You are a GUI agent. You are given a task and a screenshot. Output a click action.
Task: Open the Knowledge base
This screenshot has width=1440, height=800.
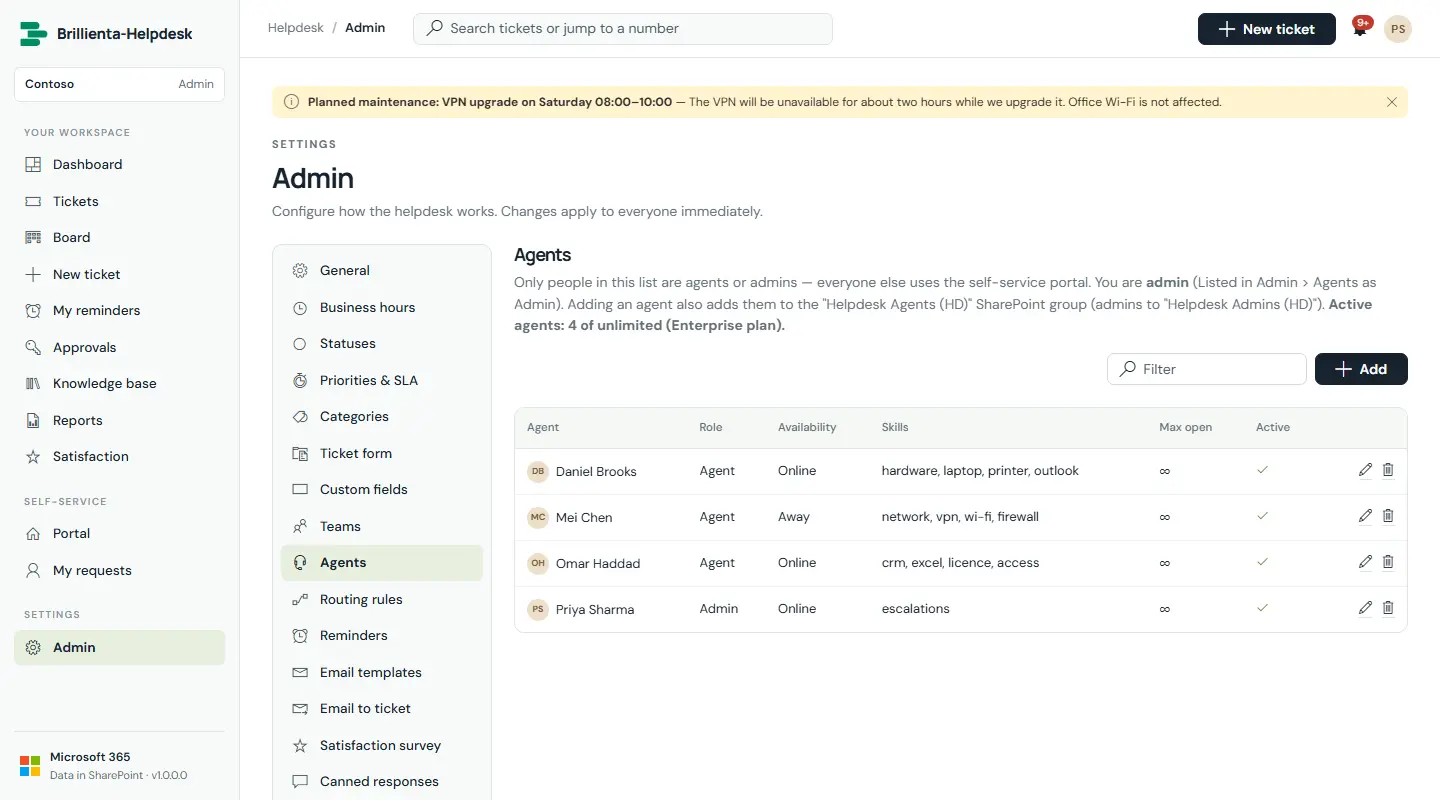click(119, 383)
